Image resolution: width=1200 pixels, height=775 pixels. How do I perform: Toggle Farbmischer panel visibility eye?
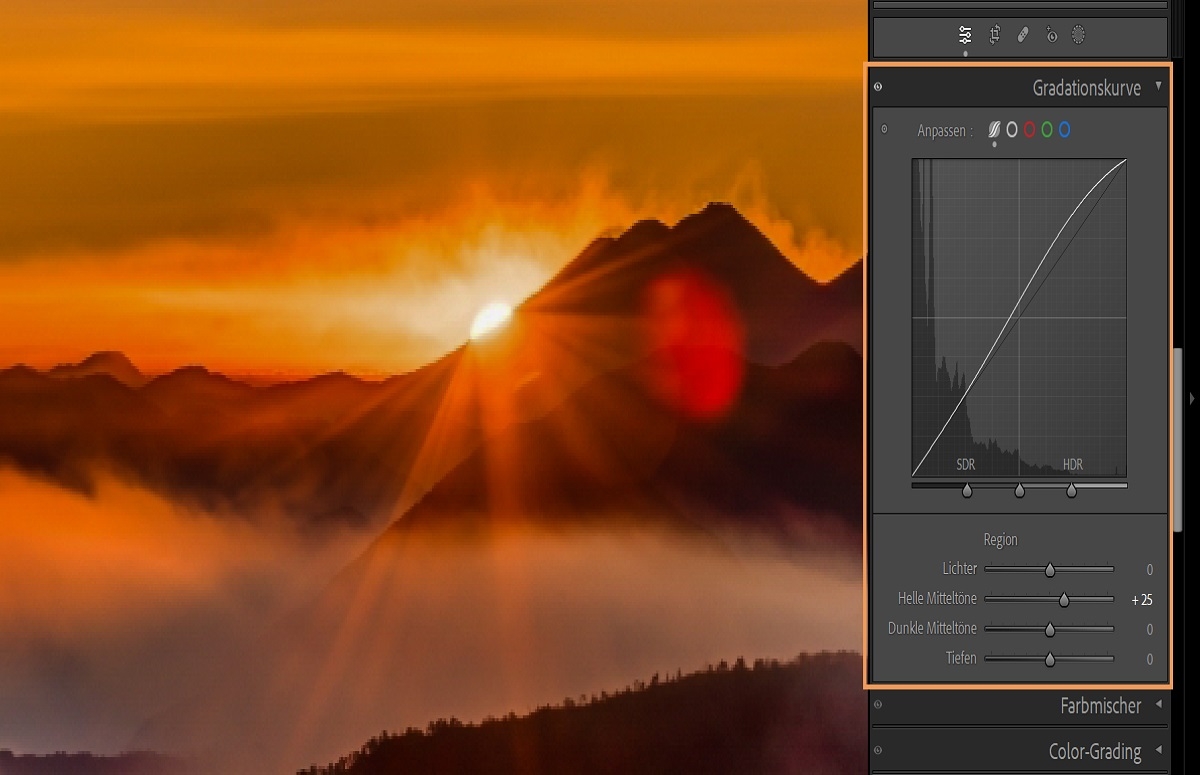tap(878, 704)
